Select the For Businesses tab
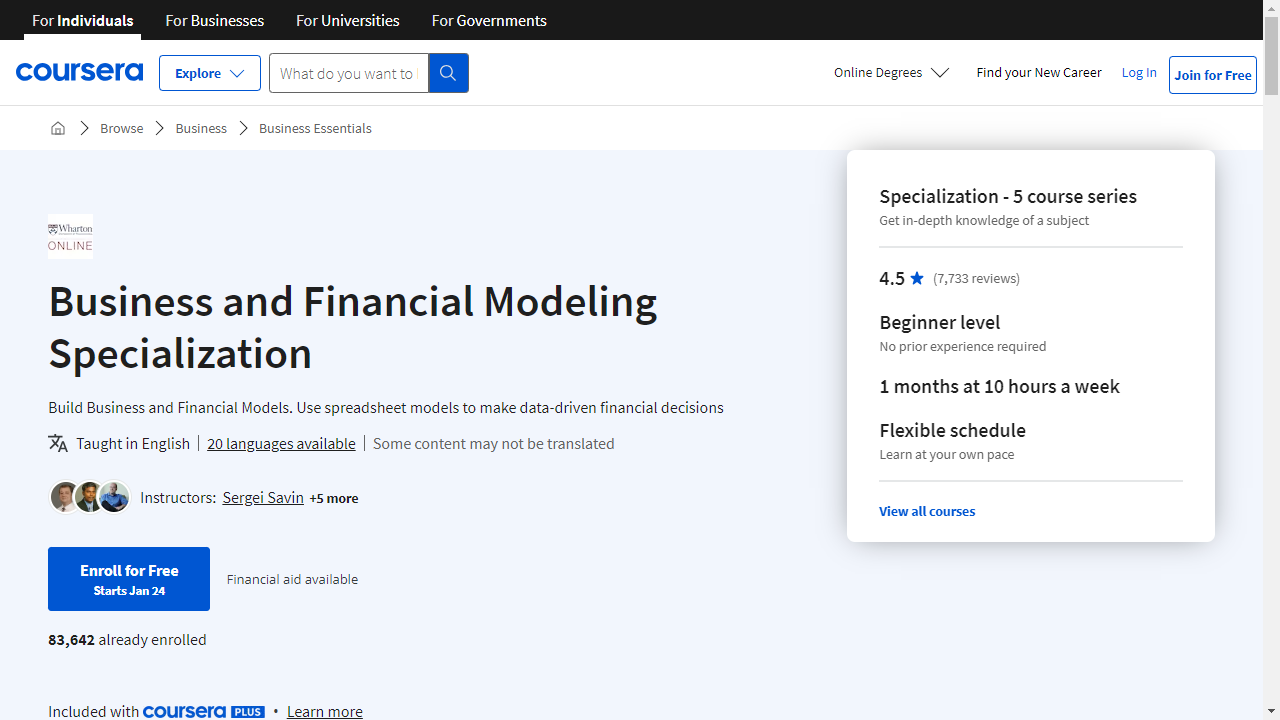 point(215,20)
